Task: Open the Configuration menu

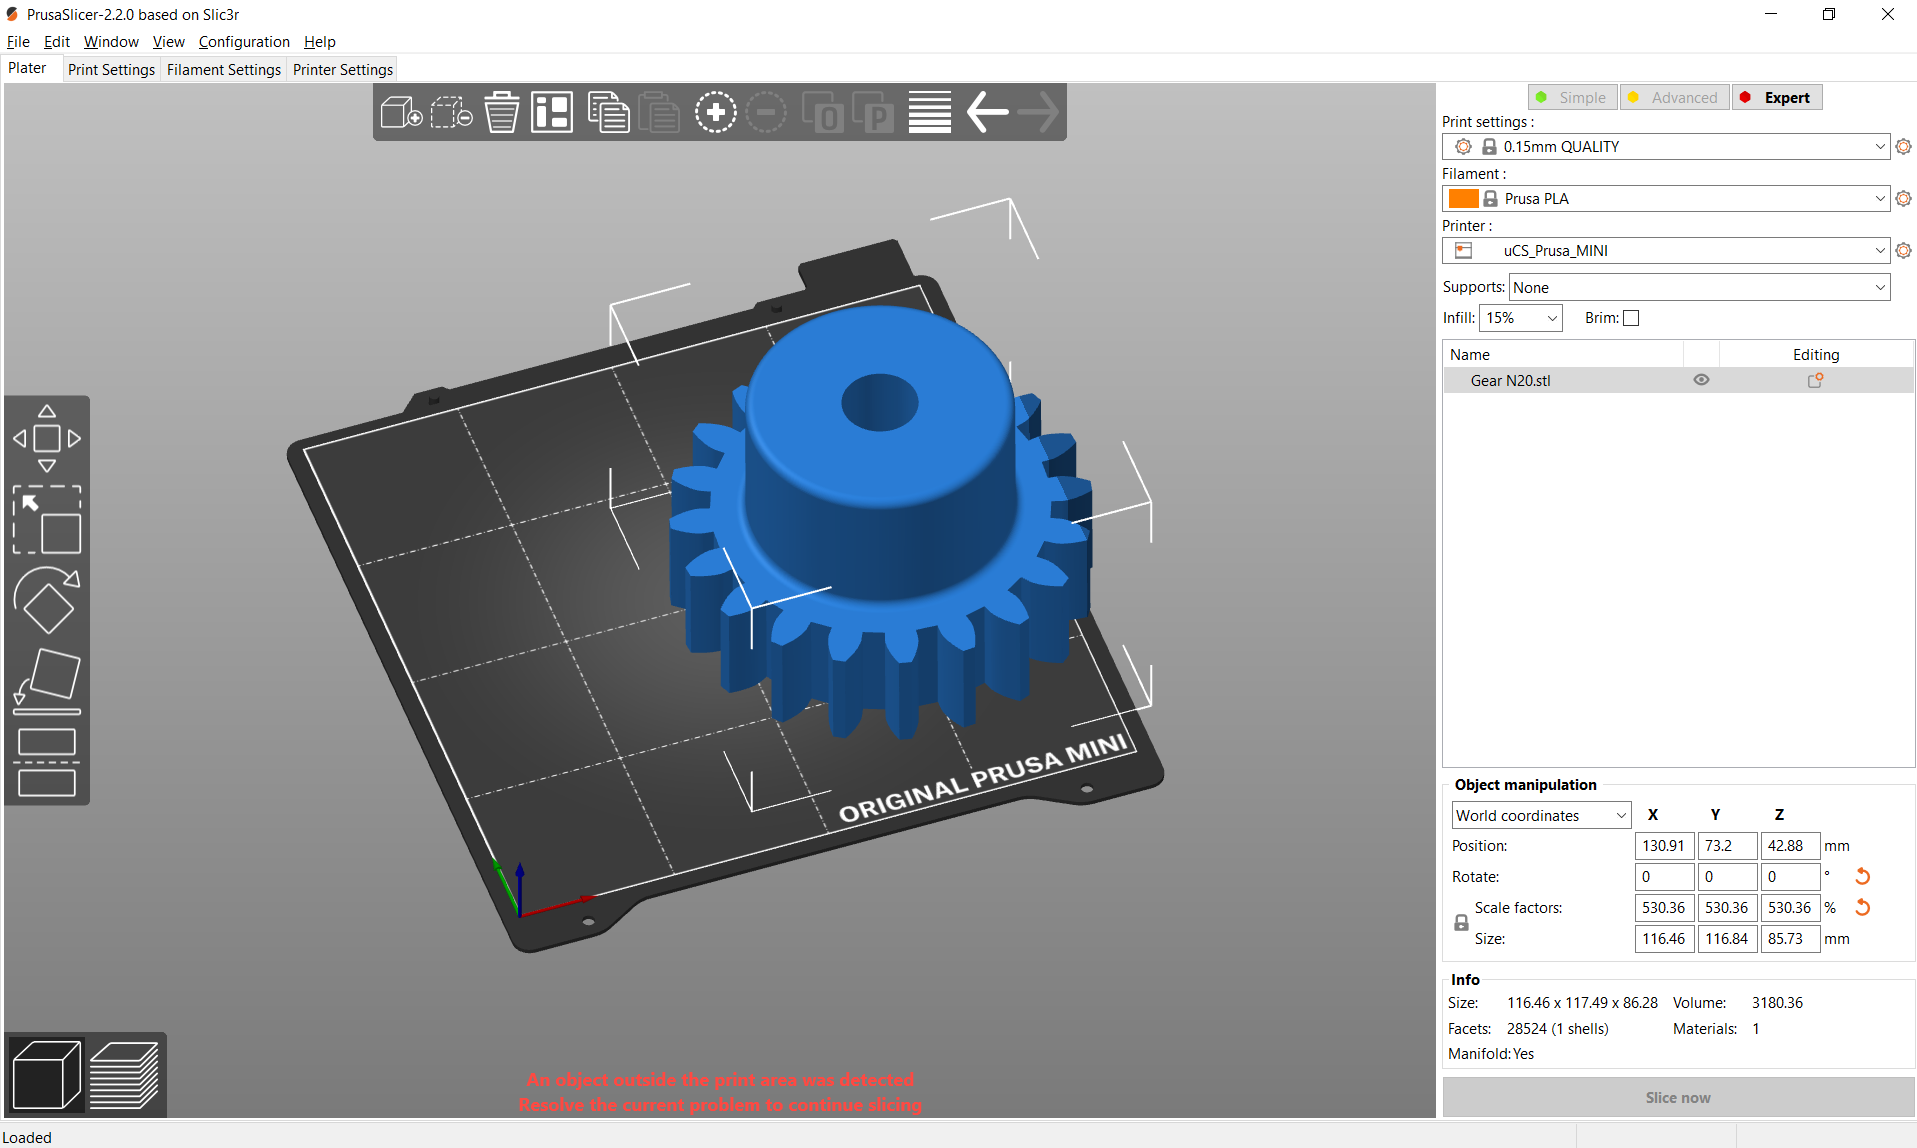Action: [x=244, y=42]
